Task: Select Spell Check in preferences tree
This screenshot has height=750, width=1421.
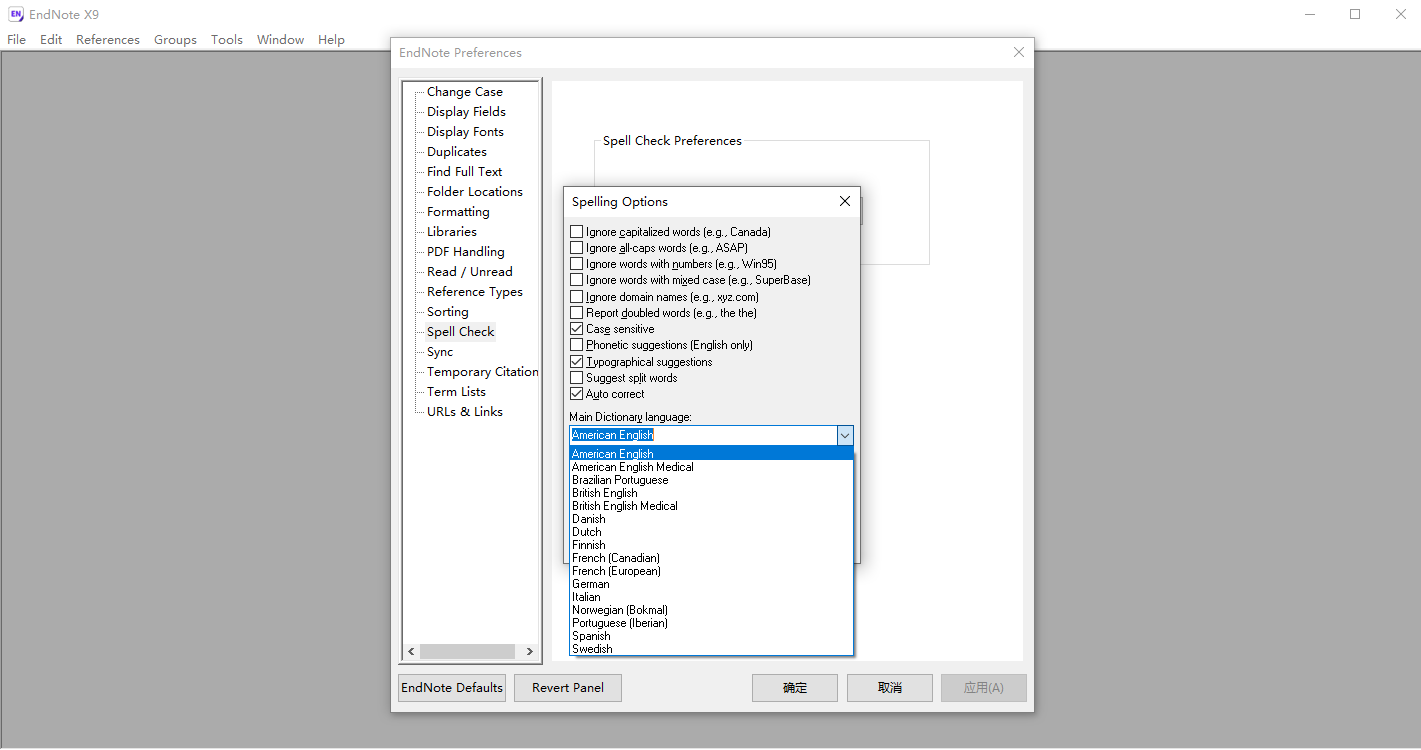Action: (461, 332)
